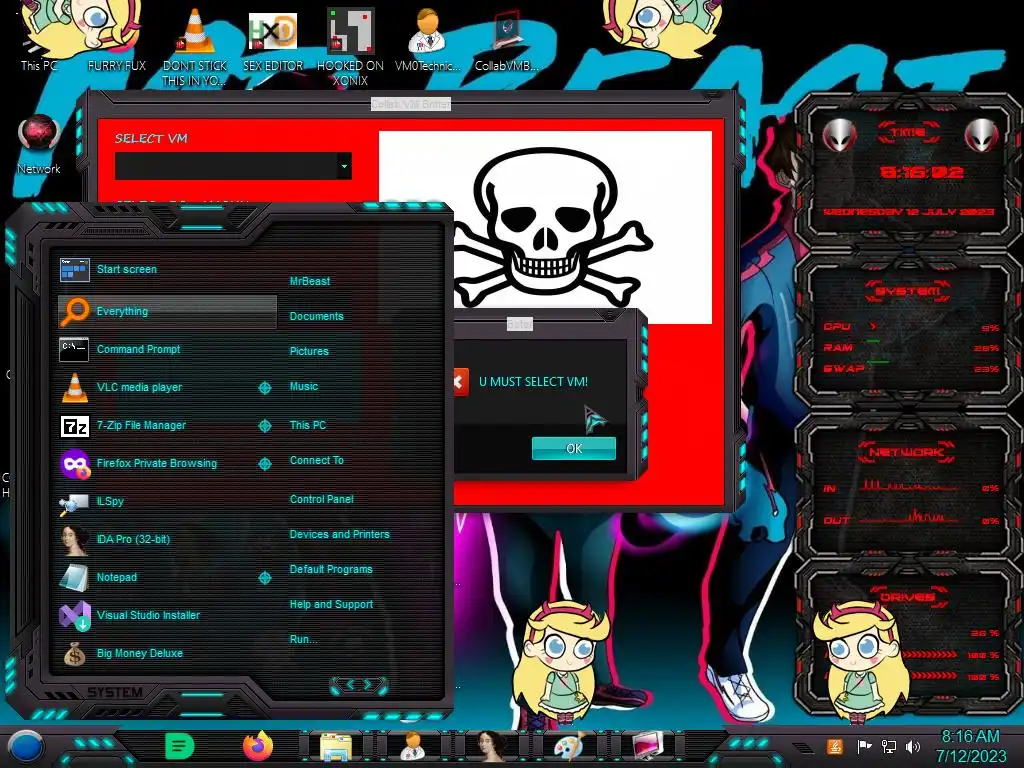This screenshot has height=768, width=1024.
Task: Expand the SELECT VM dropdown in Botter
Action: click(x=344, y=166)
